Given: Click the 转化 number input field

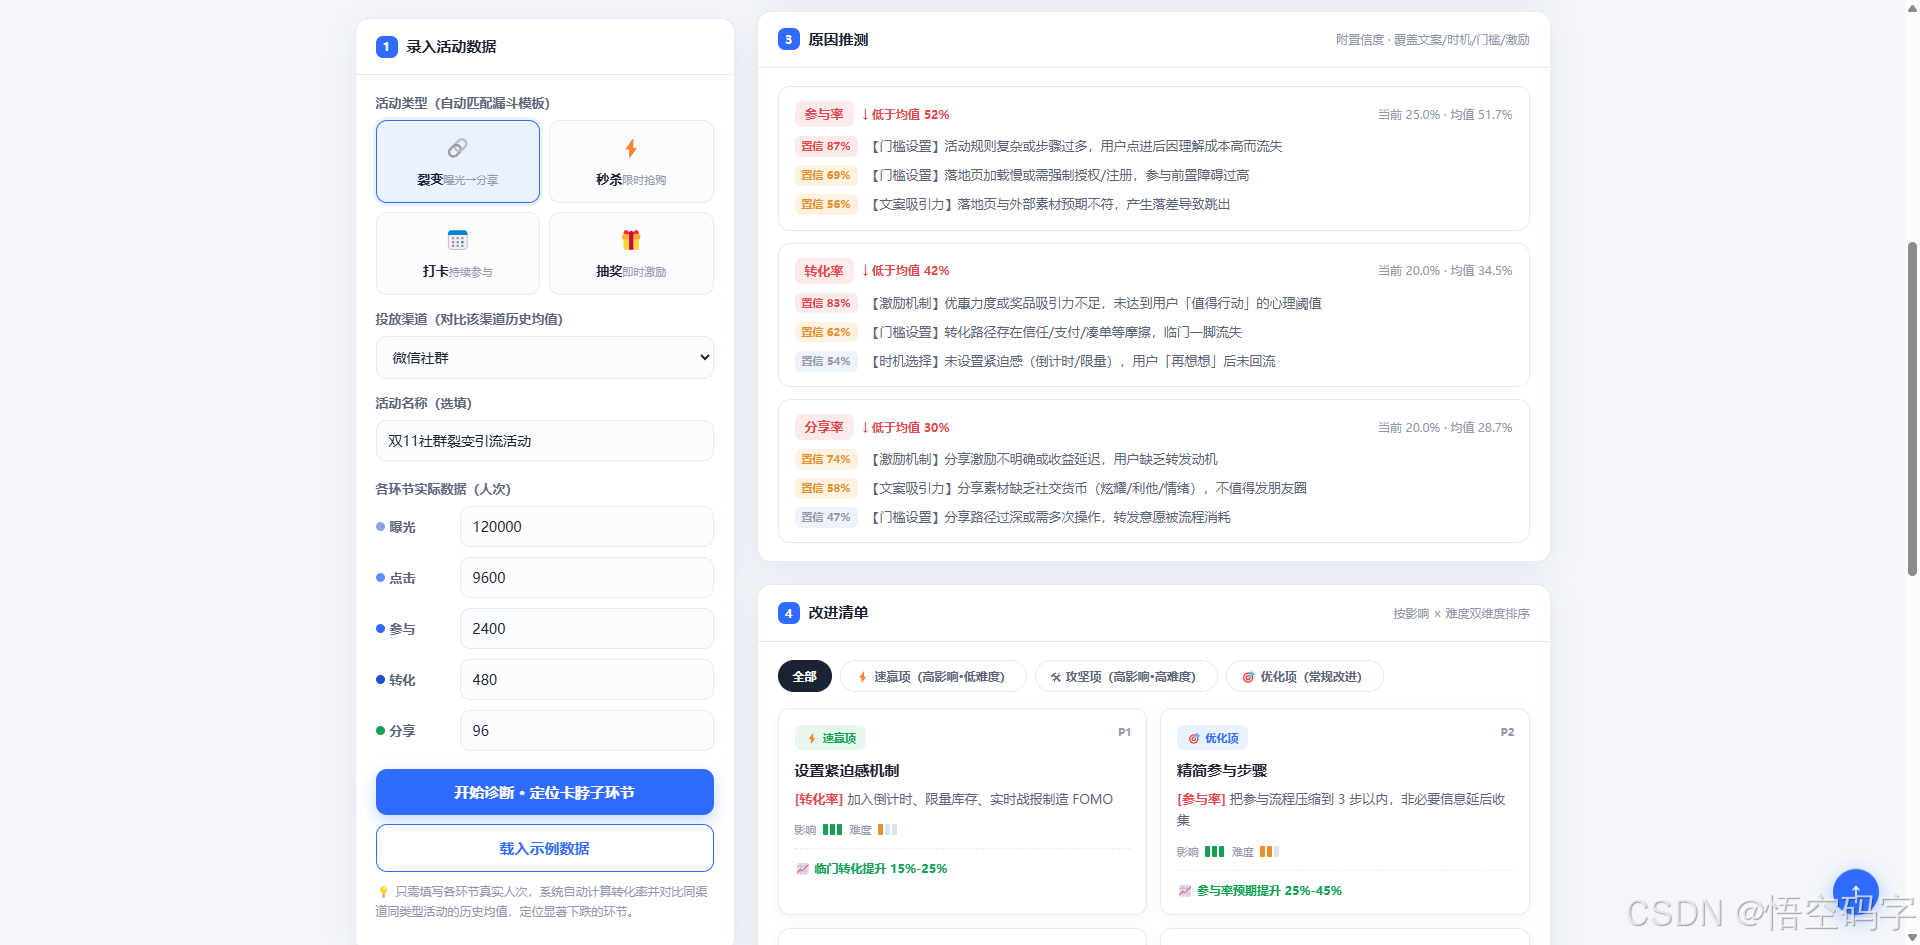Looking at the screenshot, I should click(587, 680).
